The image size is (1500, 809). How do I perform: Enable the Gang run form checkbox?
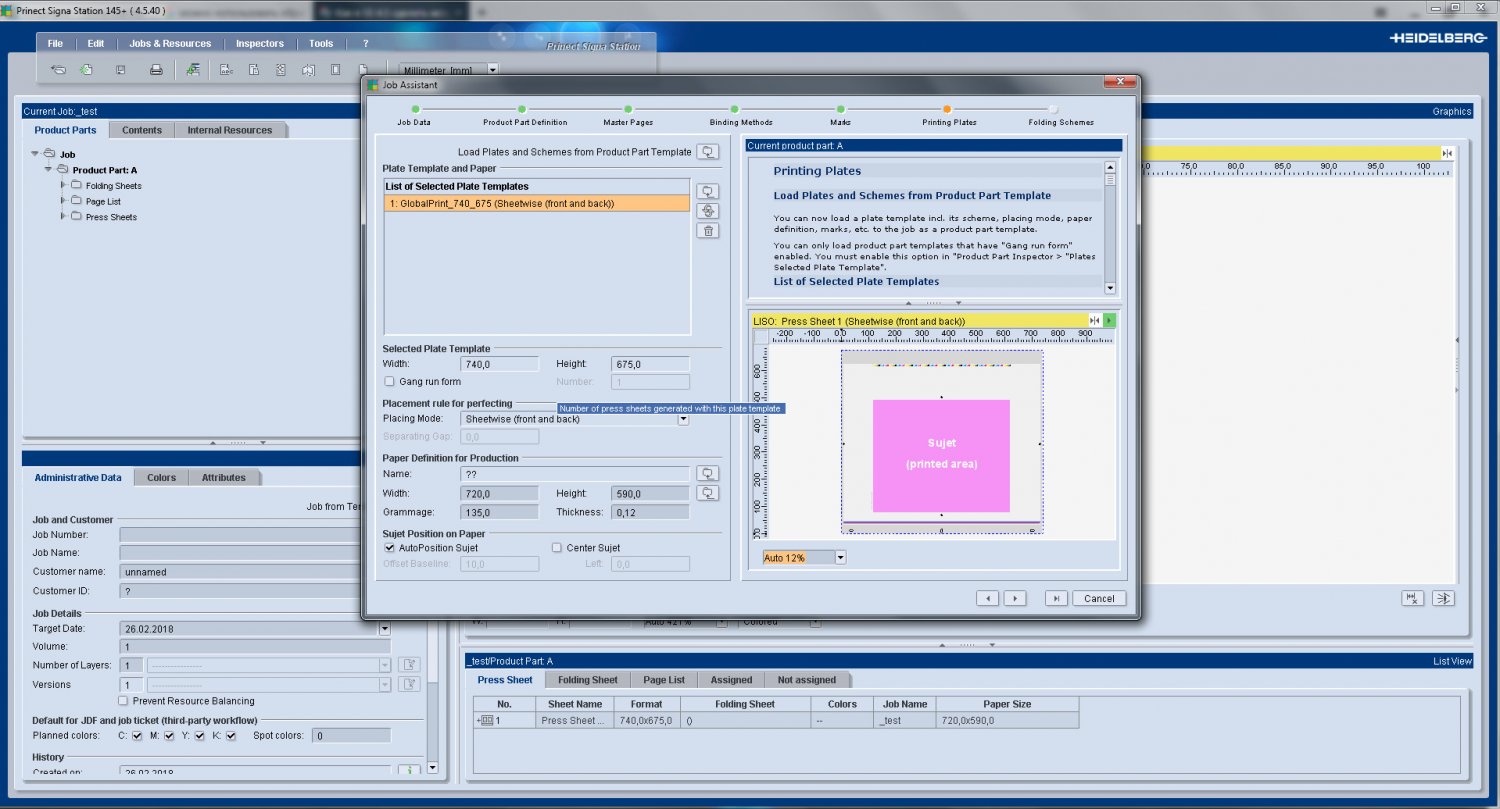click(390, 382)
